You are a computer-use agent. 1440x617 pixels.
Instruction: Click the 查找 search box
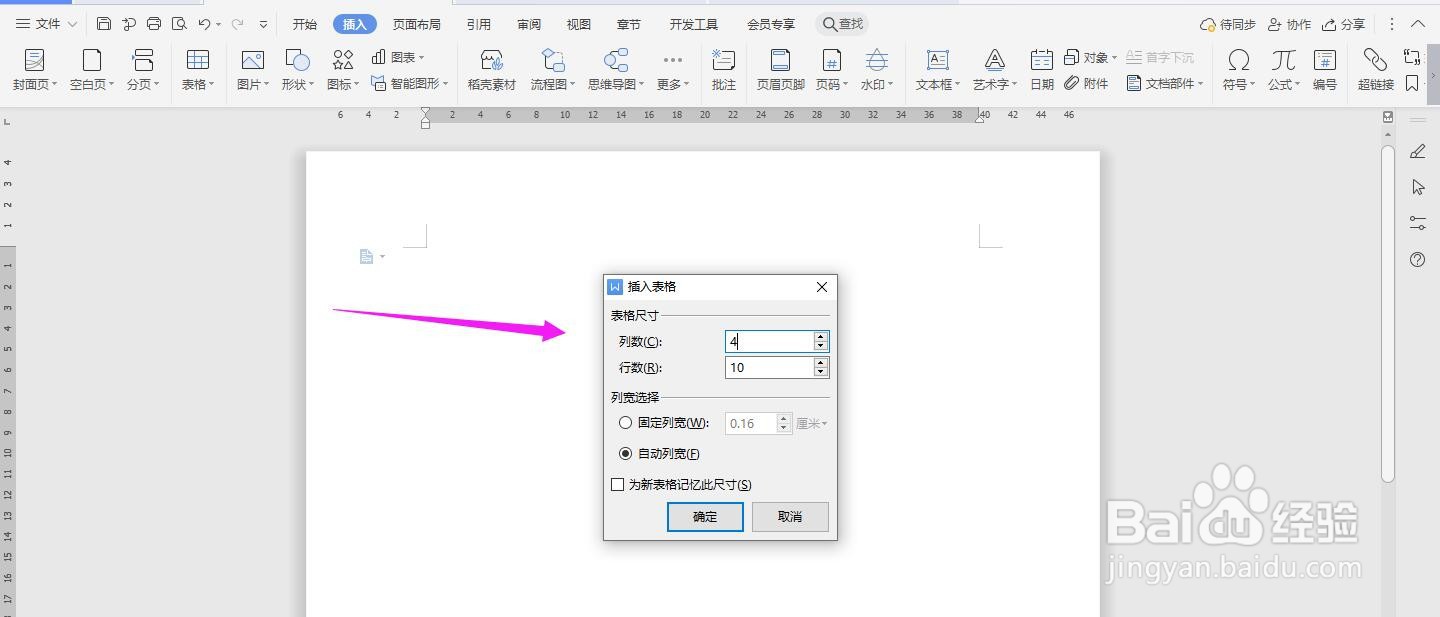[x=842, y=24]
